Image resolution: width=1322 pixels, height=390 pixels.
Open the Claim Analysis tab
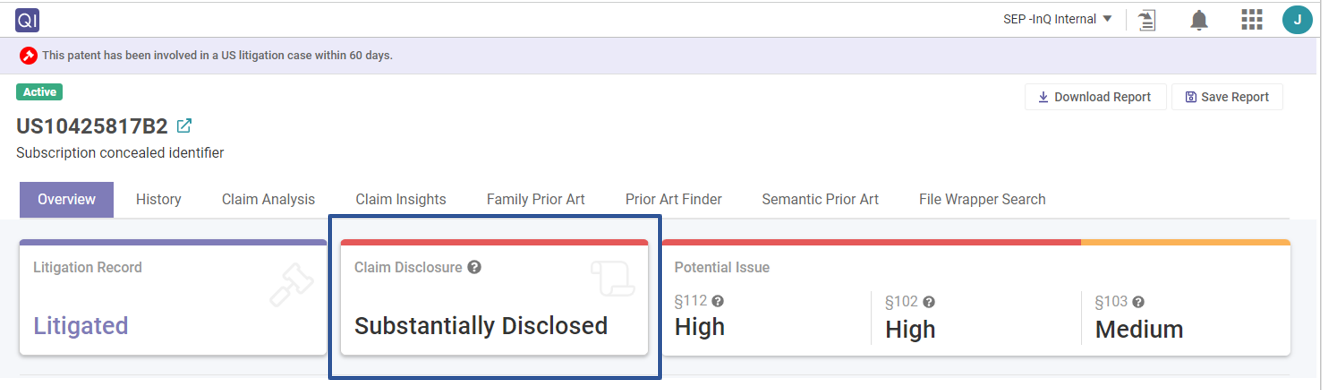pos(268,199)
